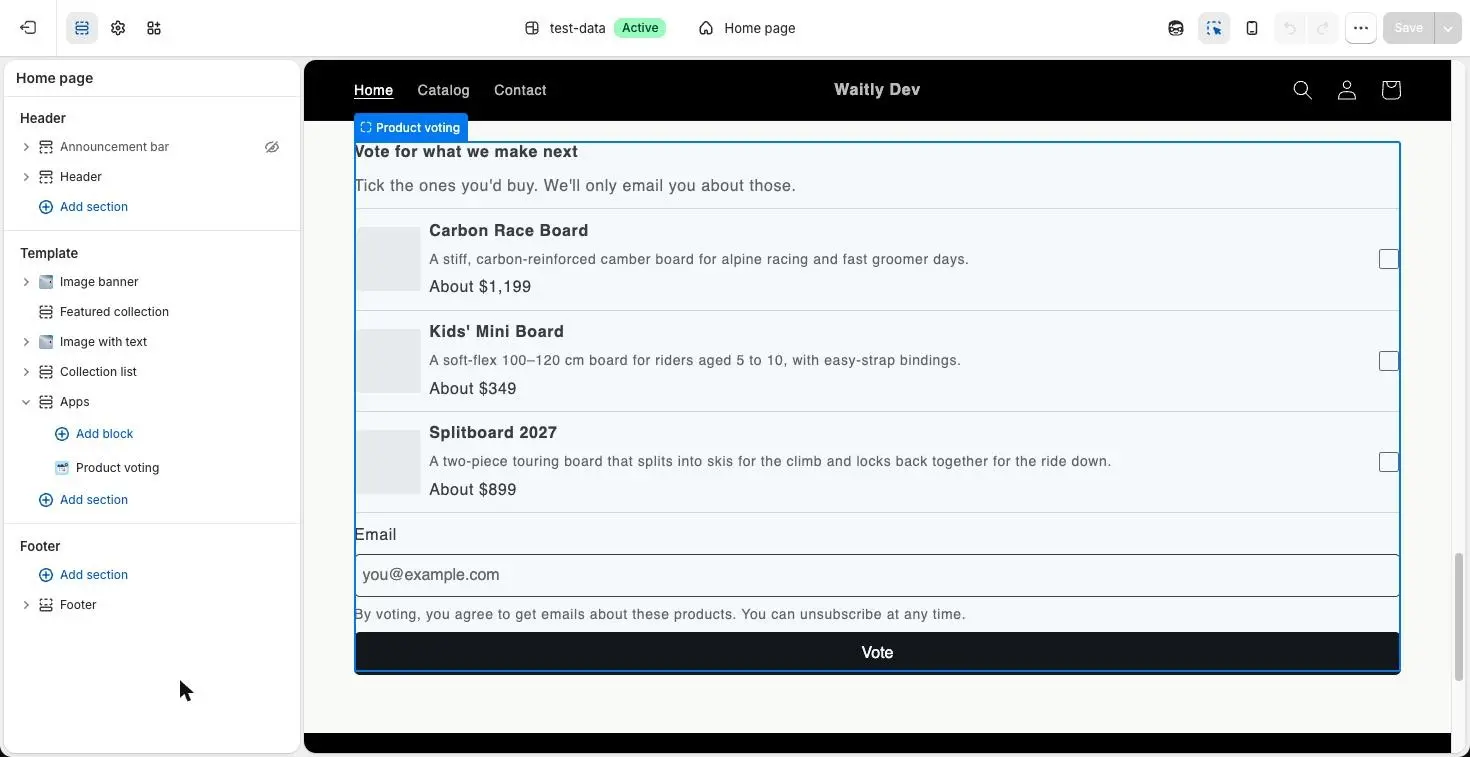Open Catalog in storefront navigation
Image resolution: width=1470 pixels, height=757 pixels.
[x=443, y=90]
